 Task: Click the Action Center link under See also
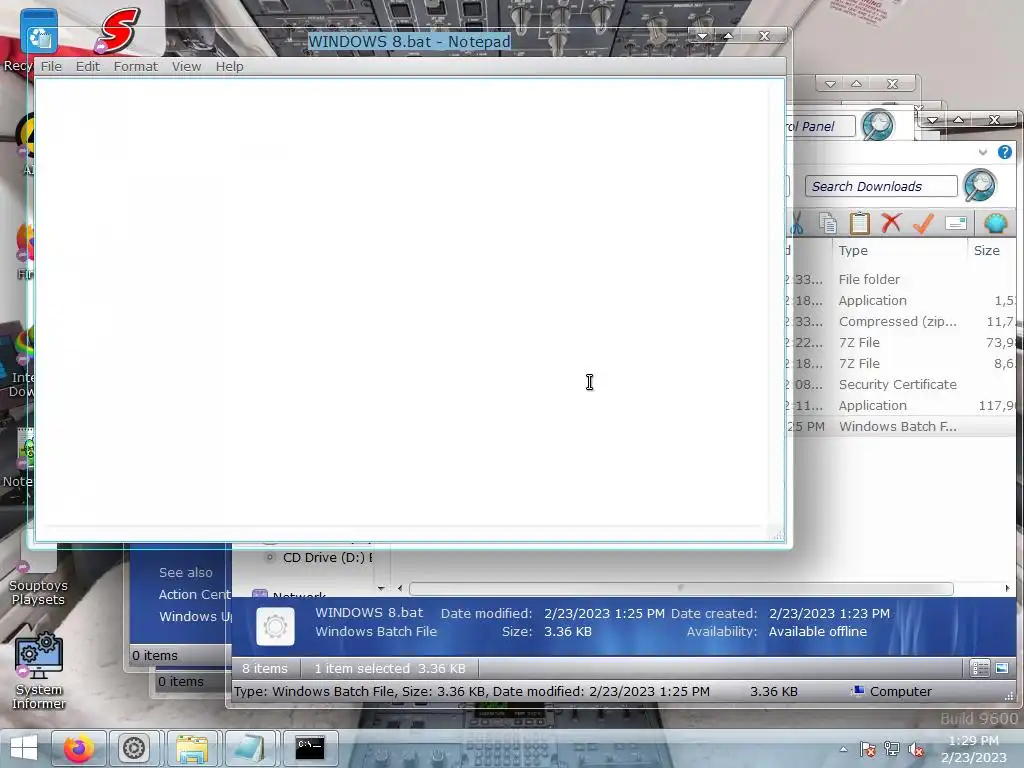click(x=195, y=594)
